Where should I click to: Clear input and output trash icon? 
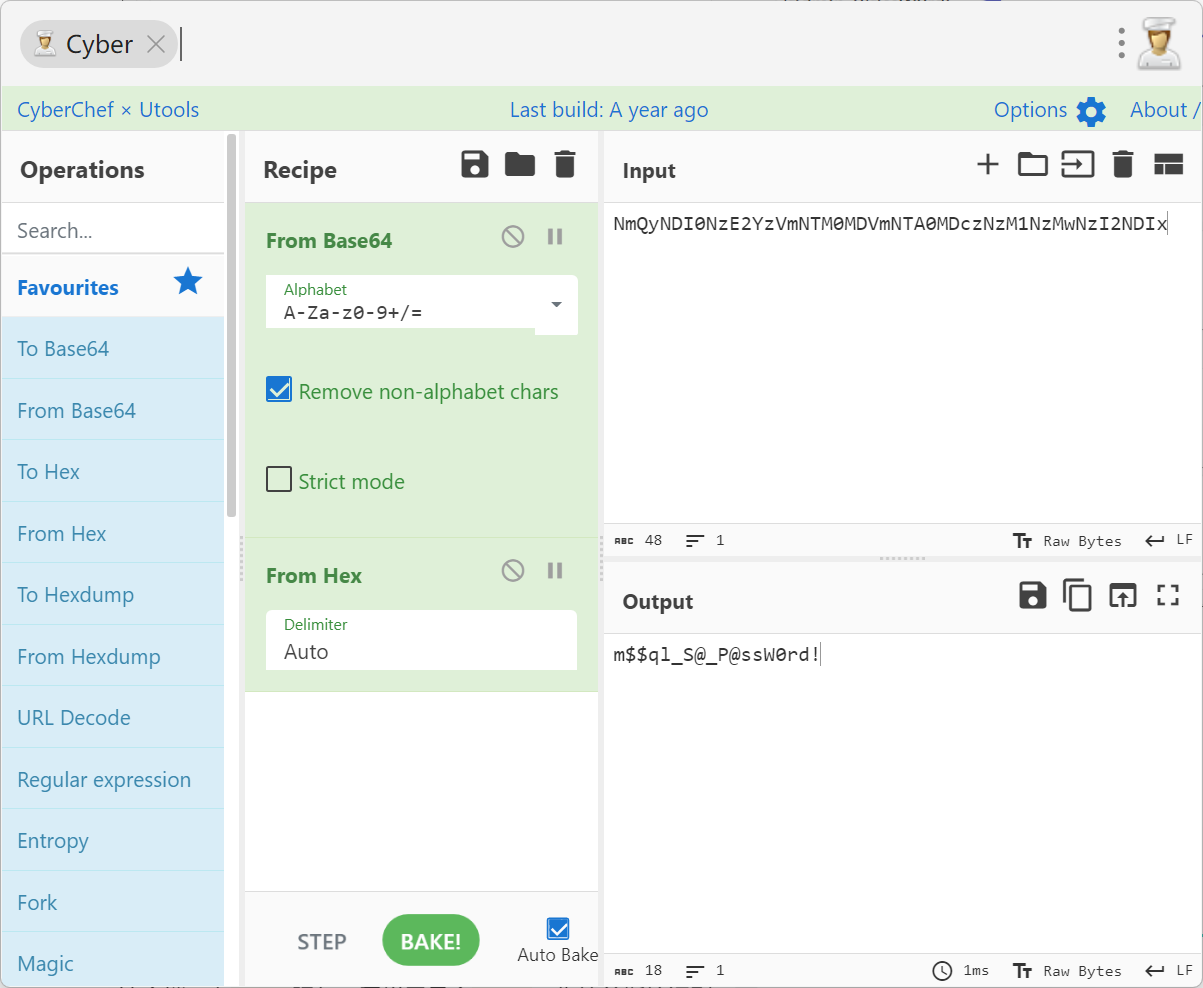[x=1123, y=165]
